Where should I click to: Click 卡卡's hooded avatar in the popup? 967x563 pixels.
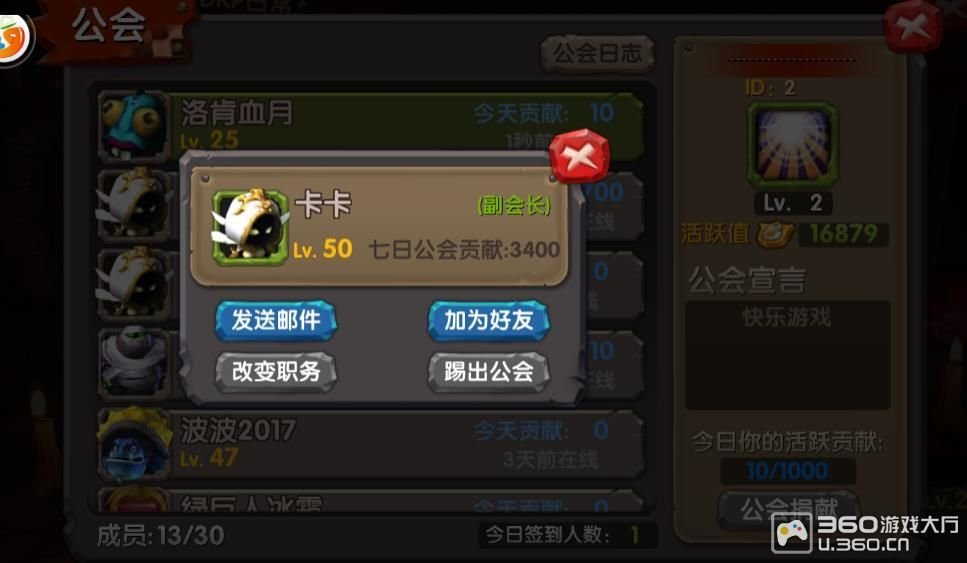pos(250,226)
